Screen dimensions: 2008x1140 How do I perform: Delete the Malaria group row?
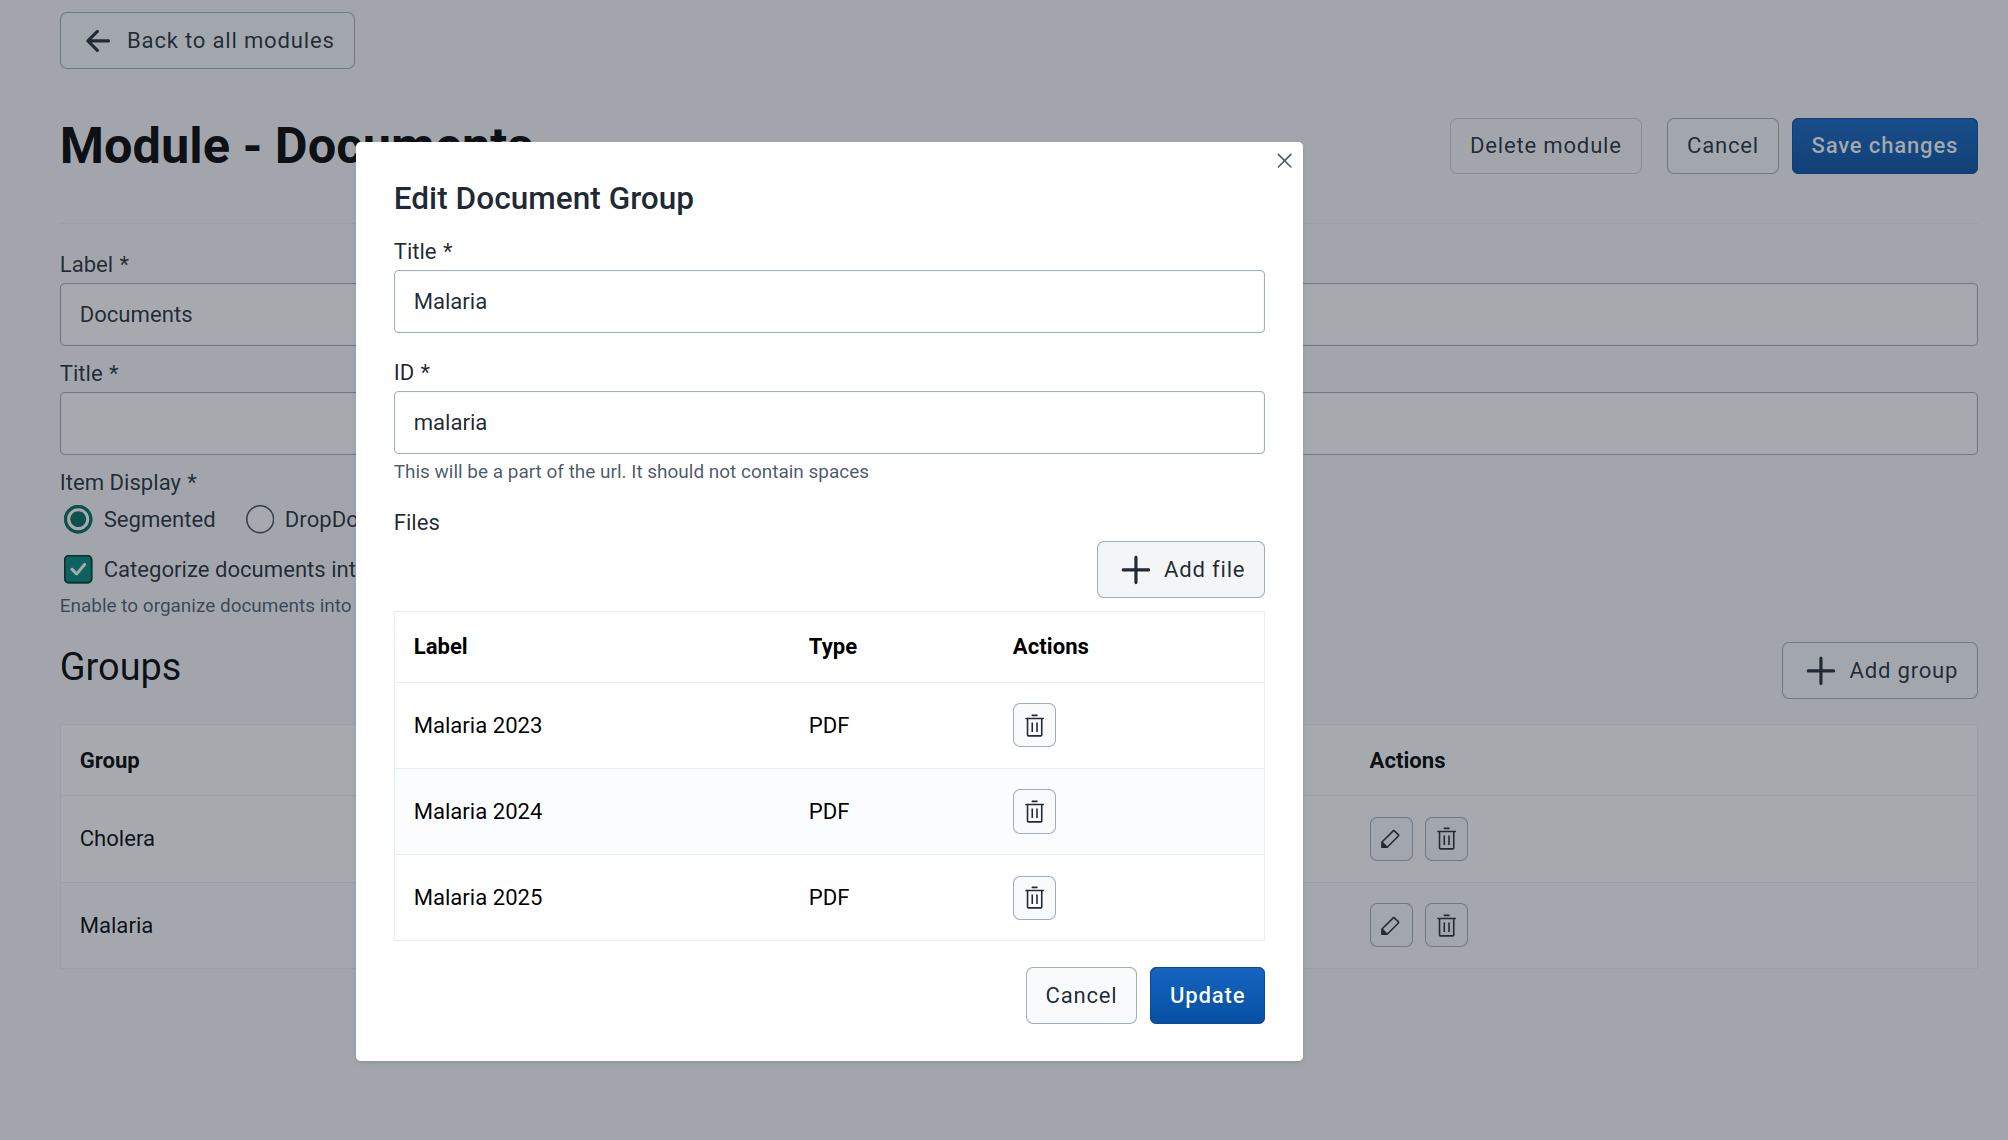click(x=1446, y=925)
